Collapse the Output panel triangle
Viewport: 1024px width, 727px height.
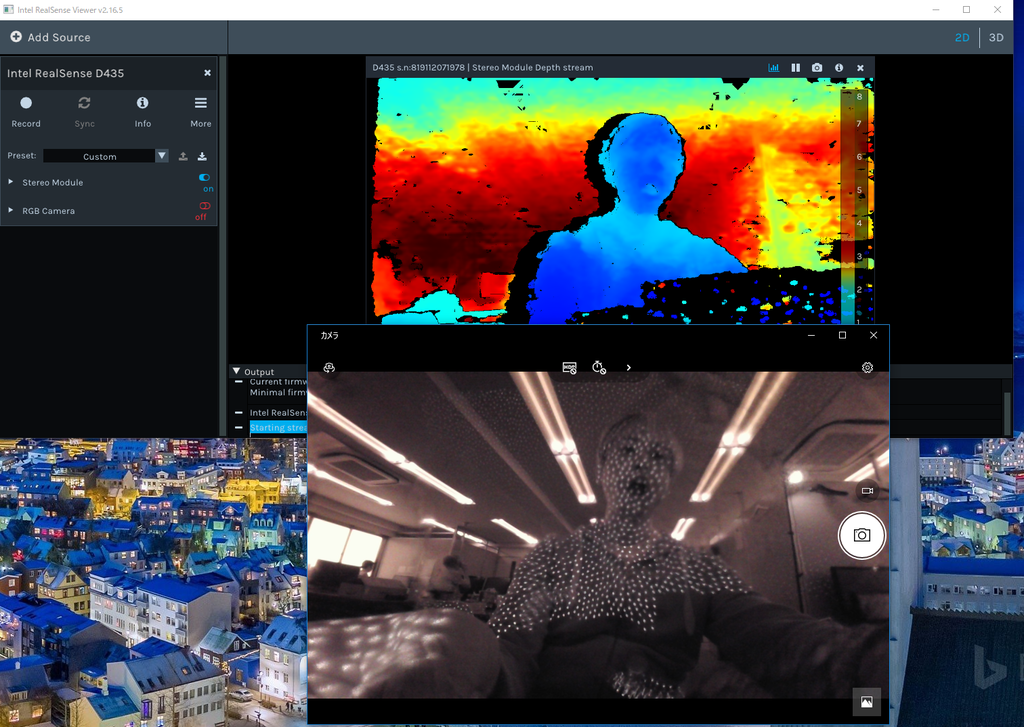click(x=236, y=371)
